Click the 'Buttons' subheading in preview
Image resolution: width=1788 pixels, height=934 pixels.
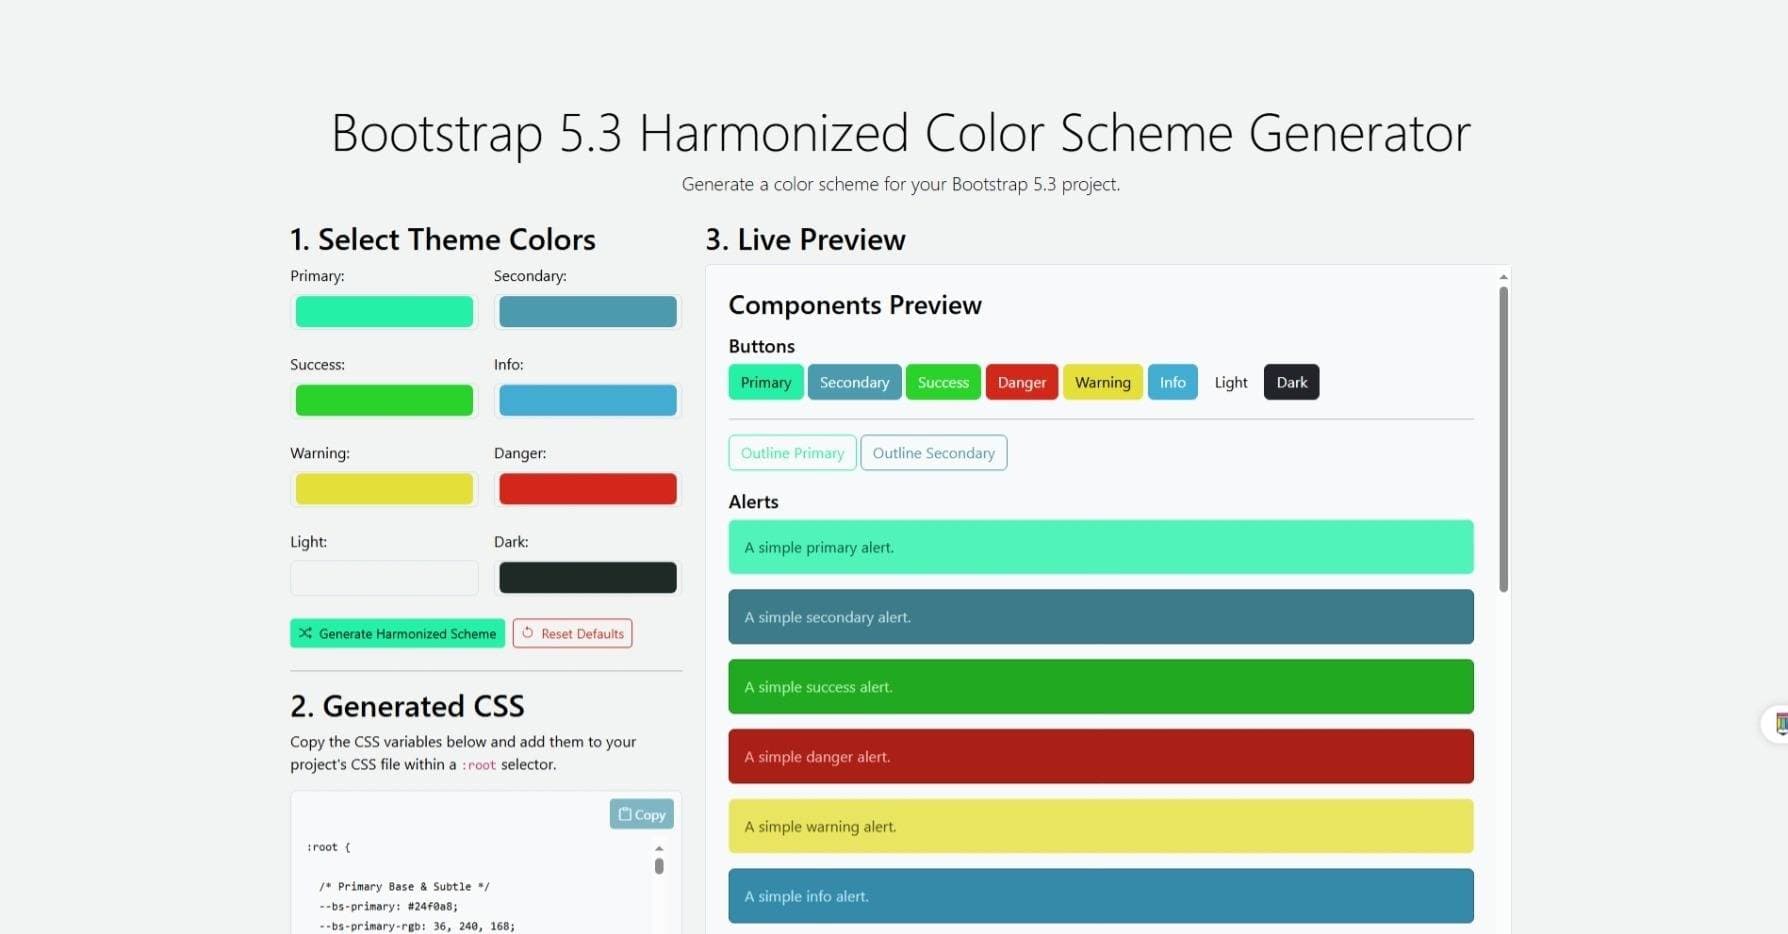[x=761, y=346]
